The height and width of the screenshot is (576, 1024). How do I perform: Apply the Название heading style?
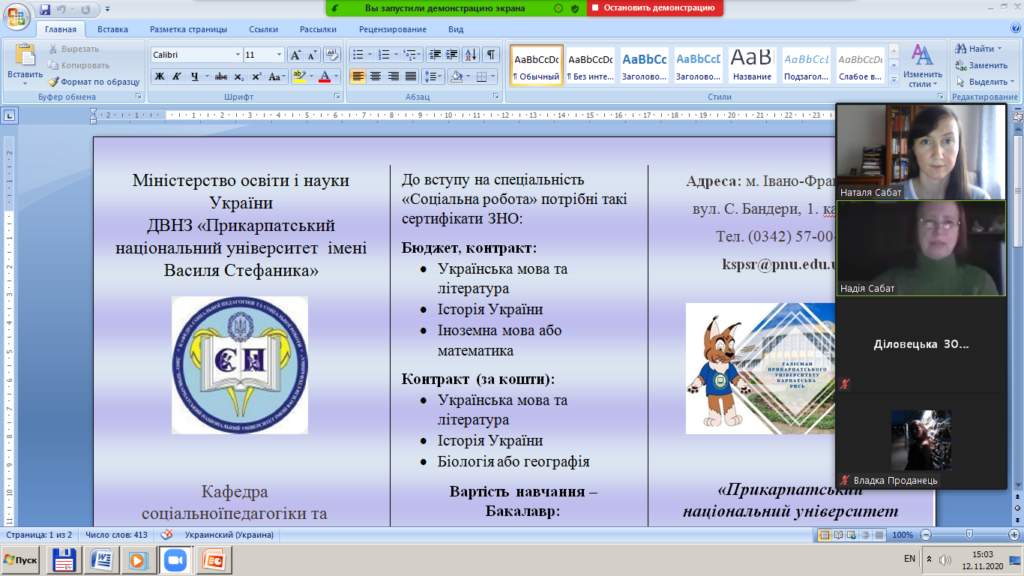(x=752, y=65)
